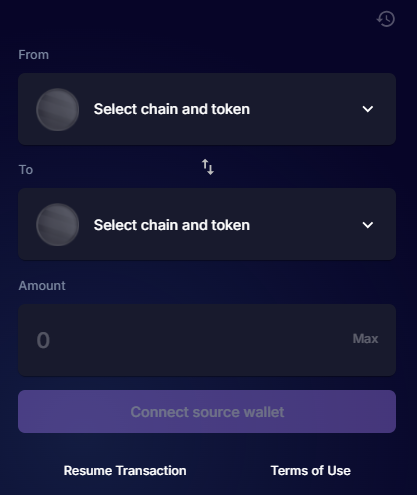Select "Select chain and token" text under To
Viewport: 417px width, 495px height.
pyautogui.click(x=172, y=225)
